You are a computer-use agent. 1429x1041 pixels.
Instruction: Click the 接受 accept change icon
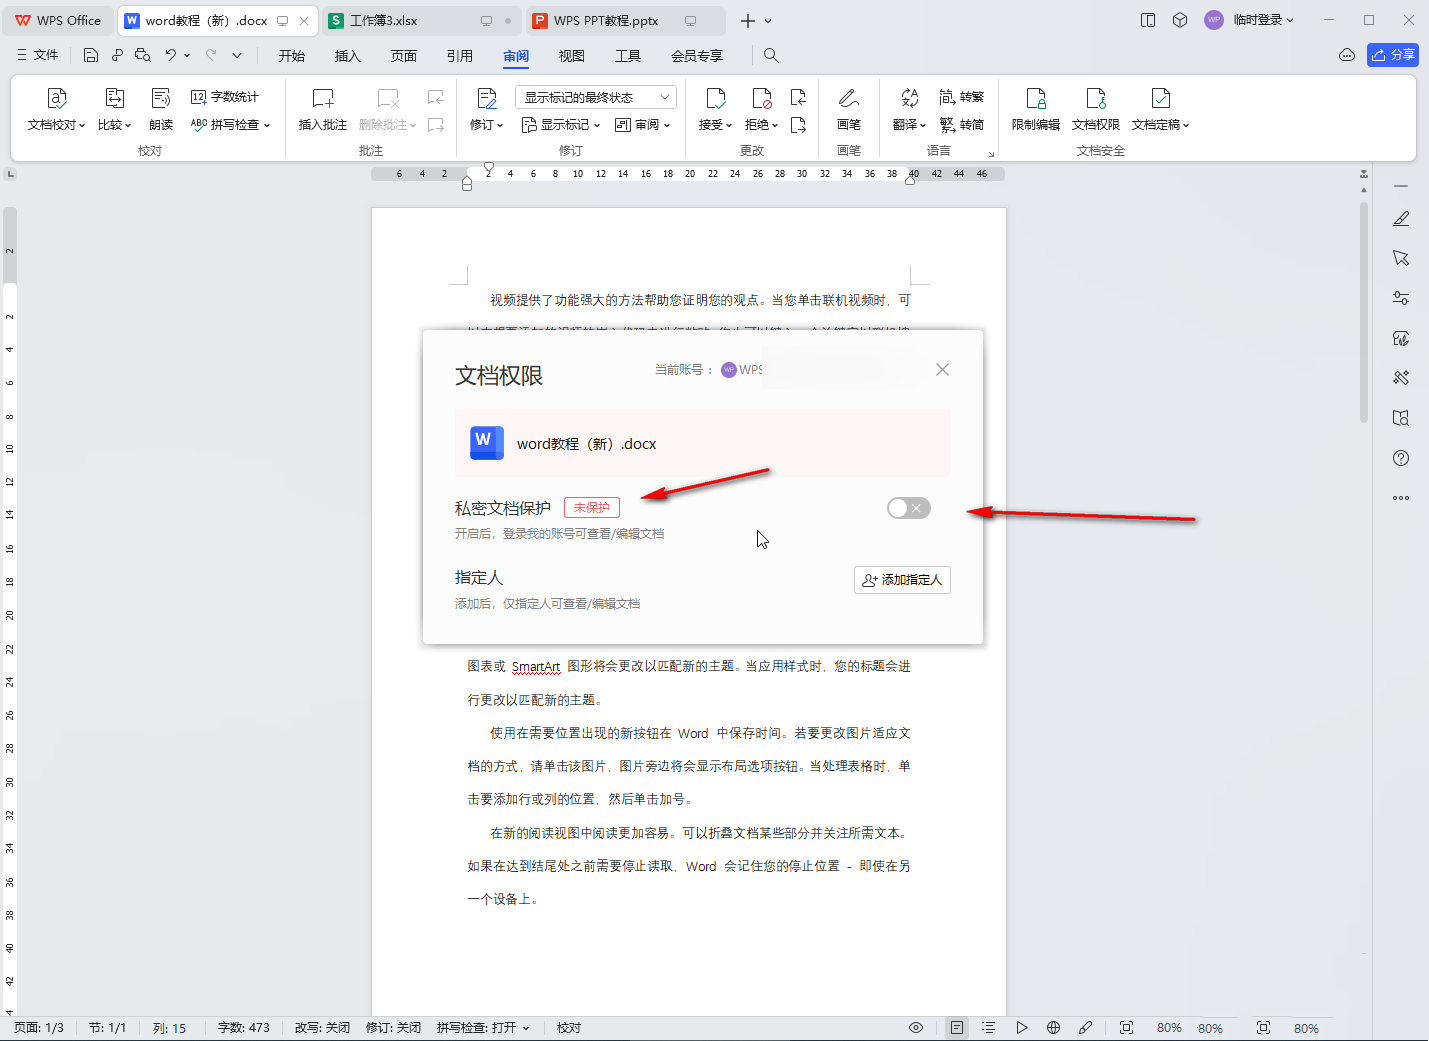715,98
